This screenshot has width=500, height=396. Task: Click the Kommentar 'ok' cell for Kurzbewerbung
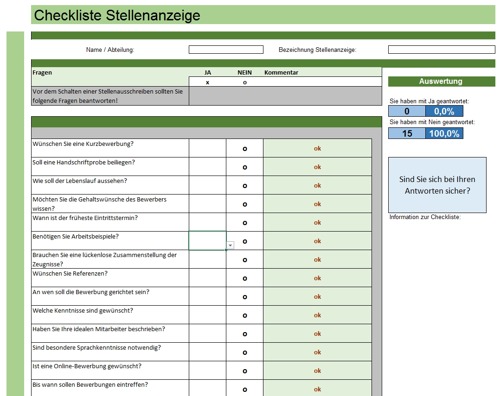pos(317,148)
